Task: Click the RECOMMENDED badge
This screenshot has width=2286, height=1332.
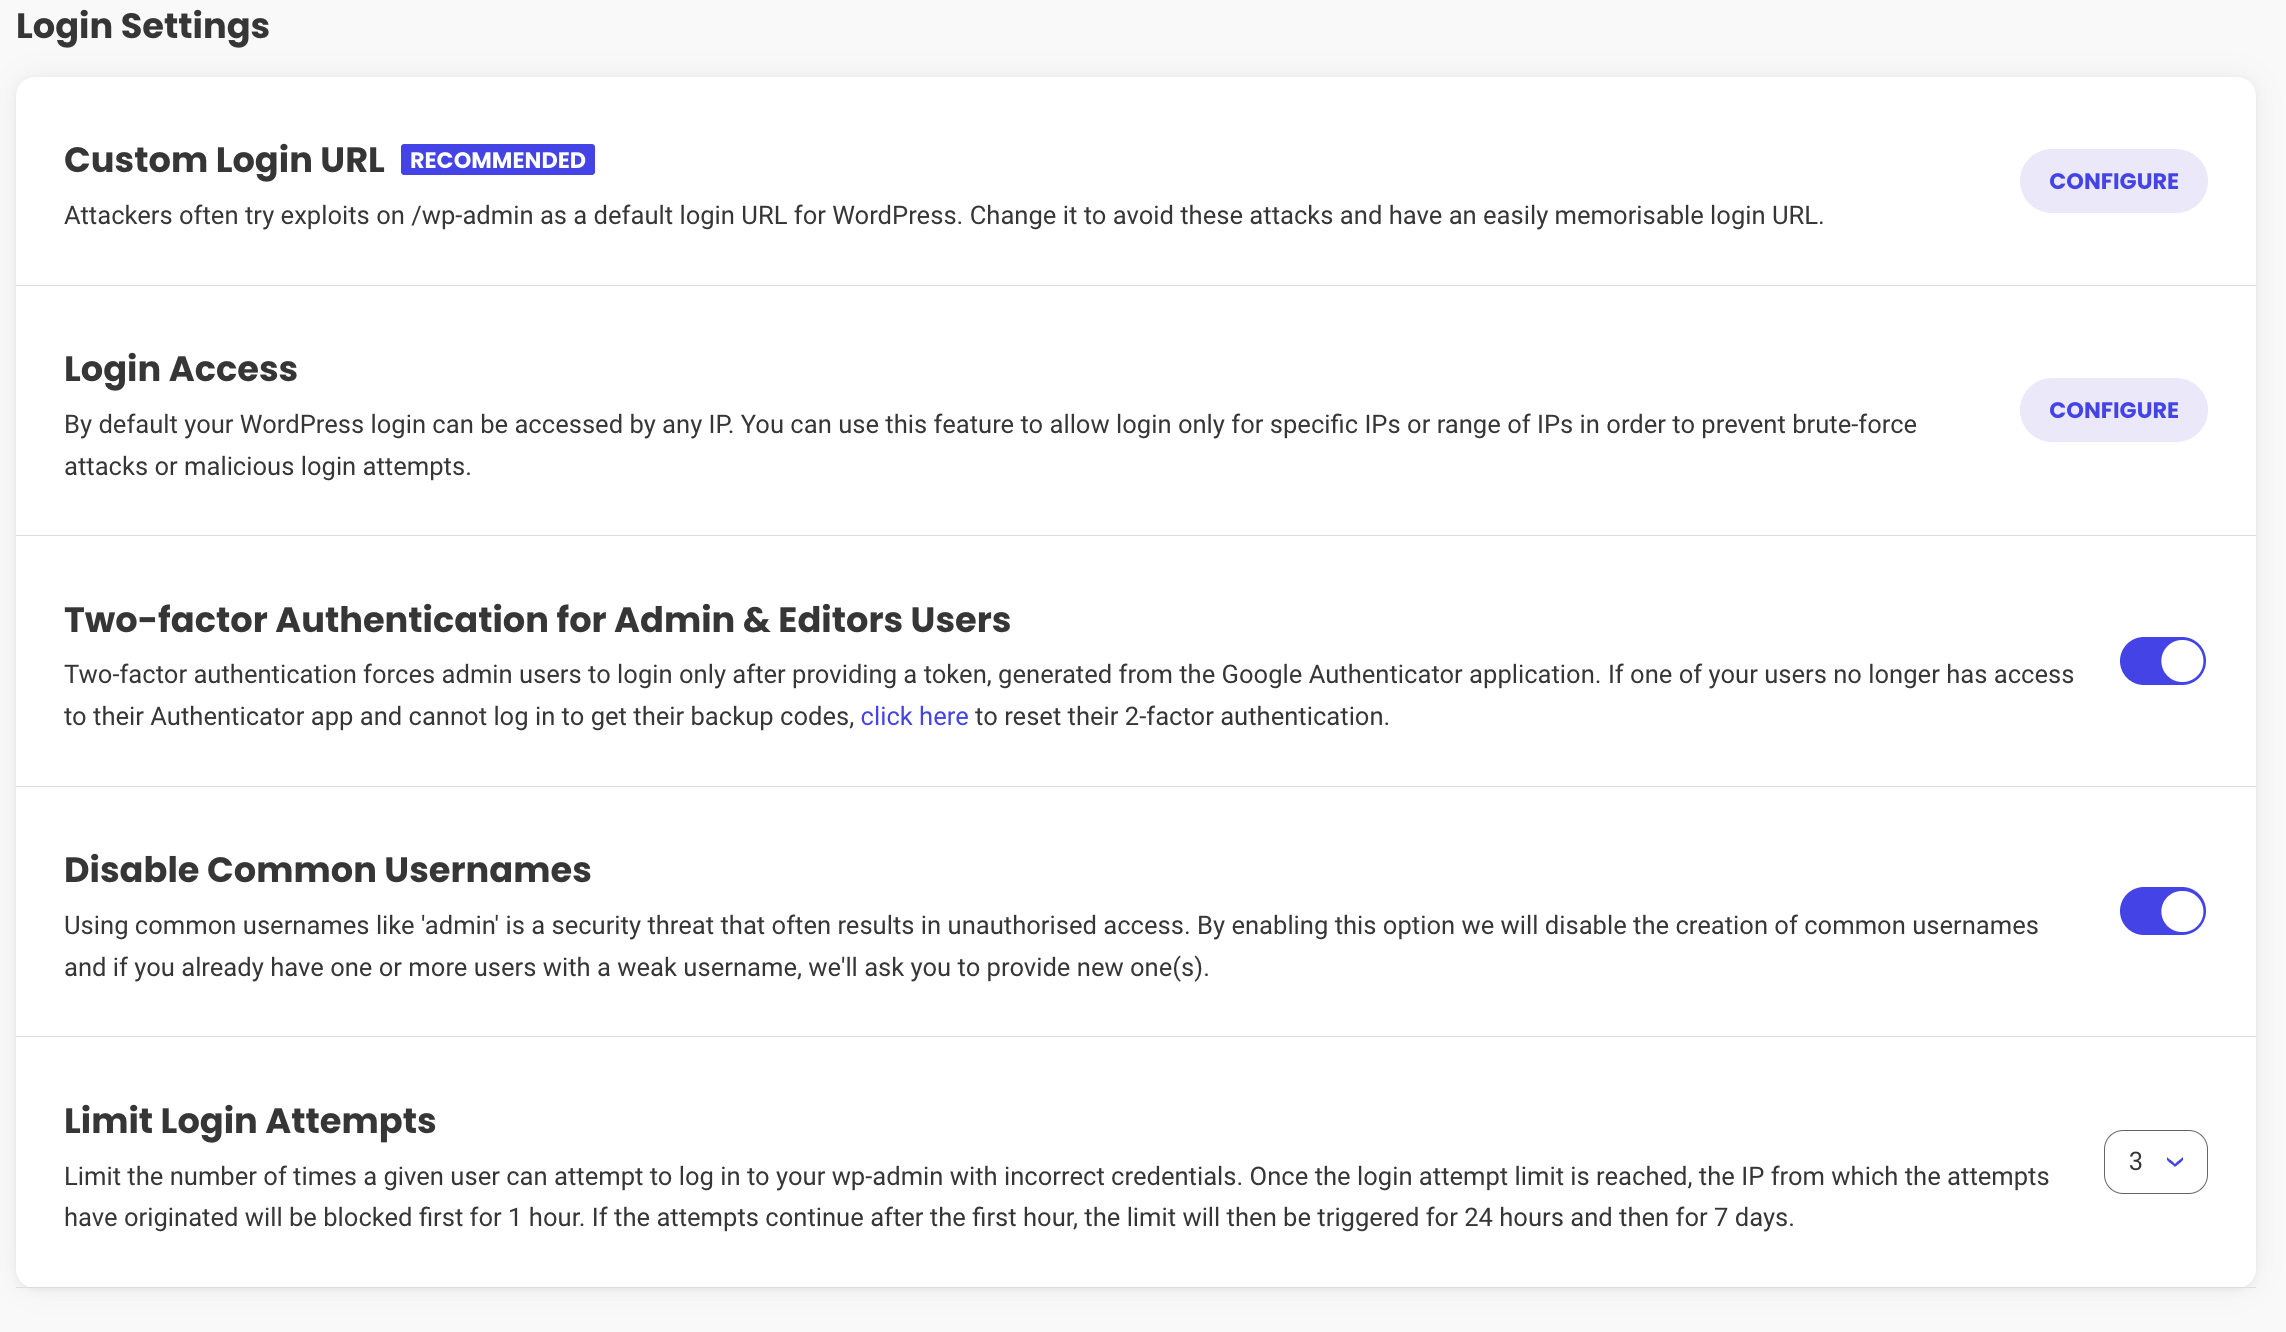Action: [497, 160]
